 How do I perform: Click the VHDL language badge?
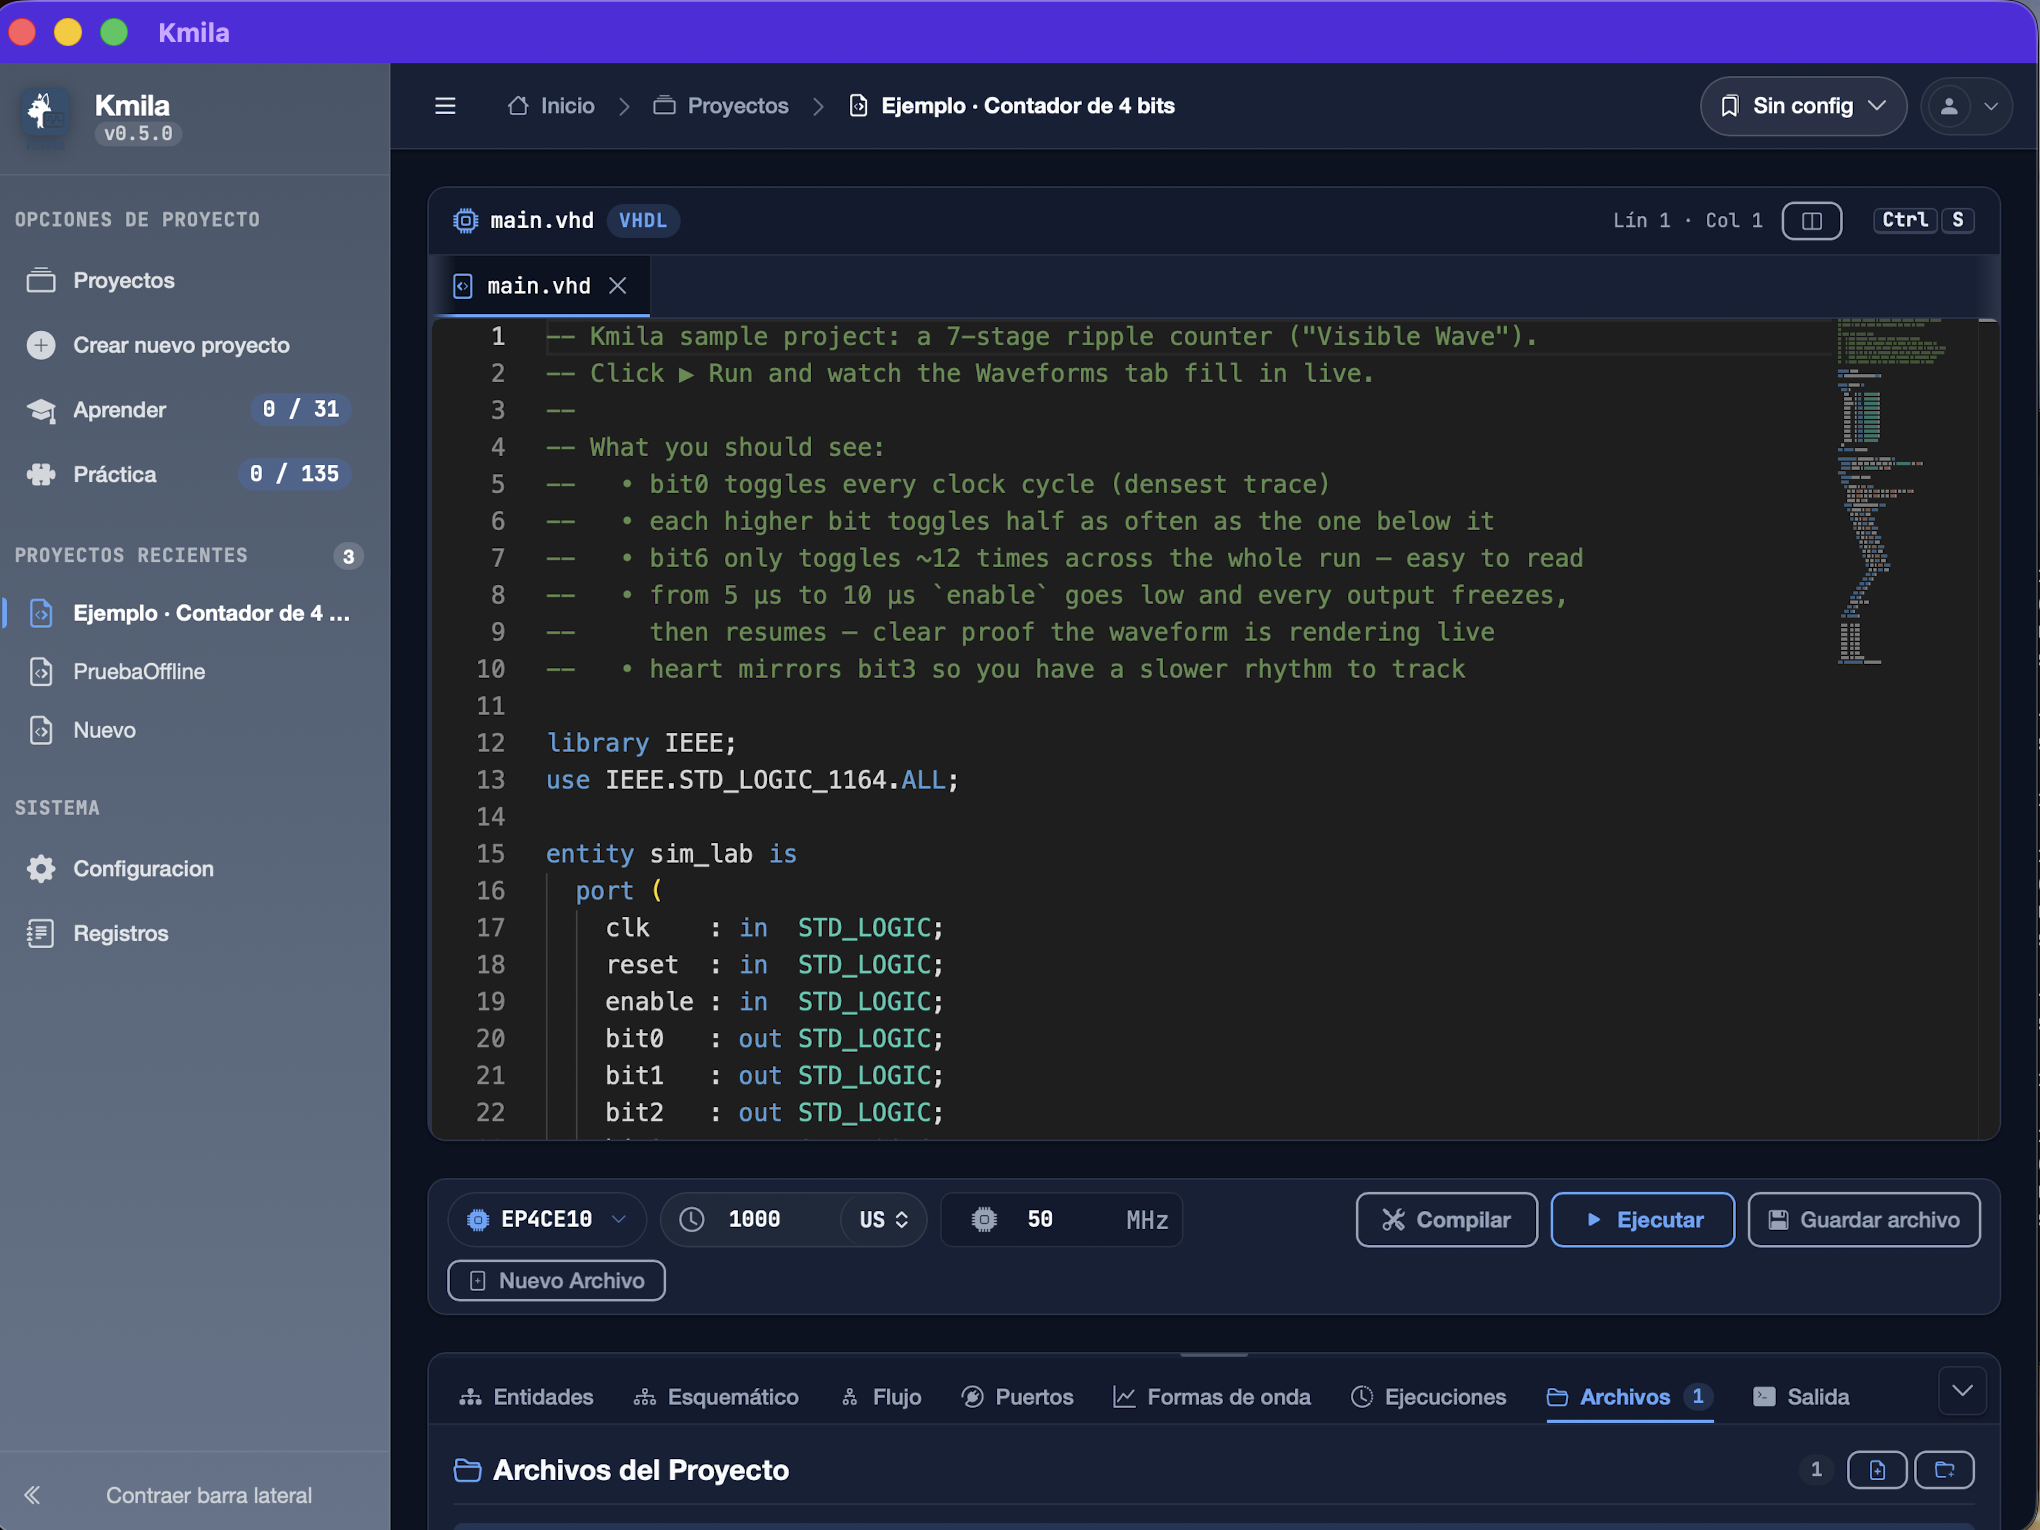coord(643,220)
